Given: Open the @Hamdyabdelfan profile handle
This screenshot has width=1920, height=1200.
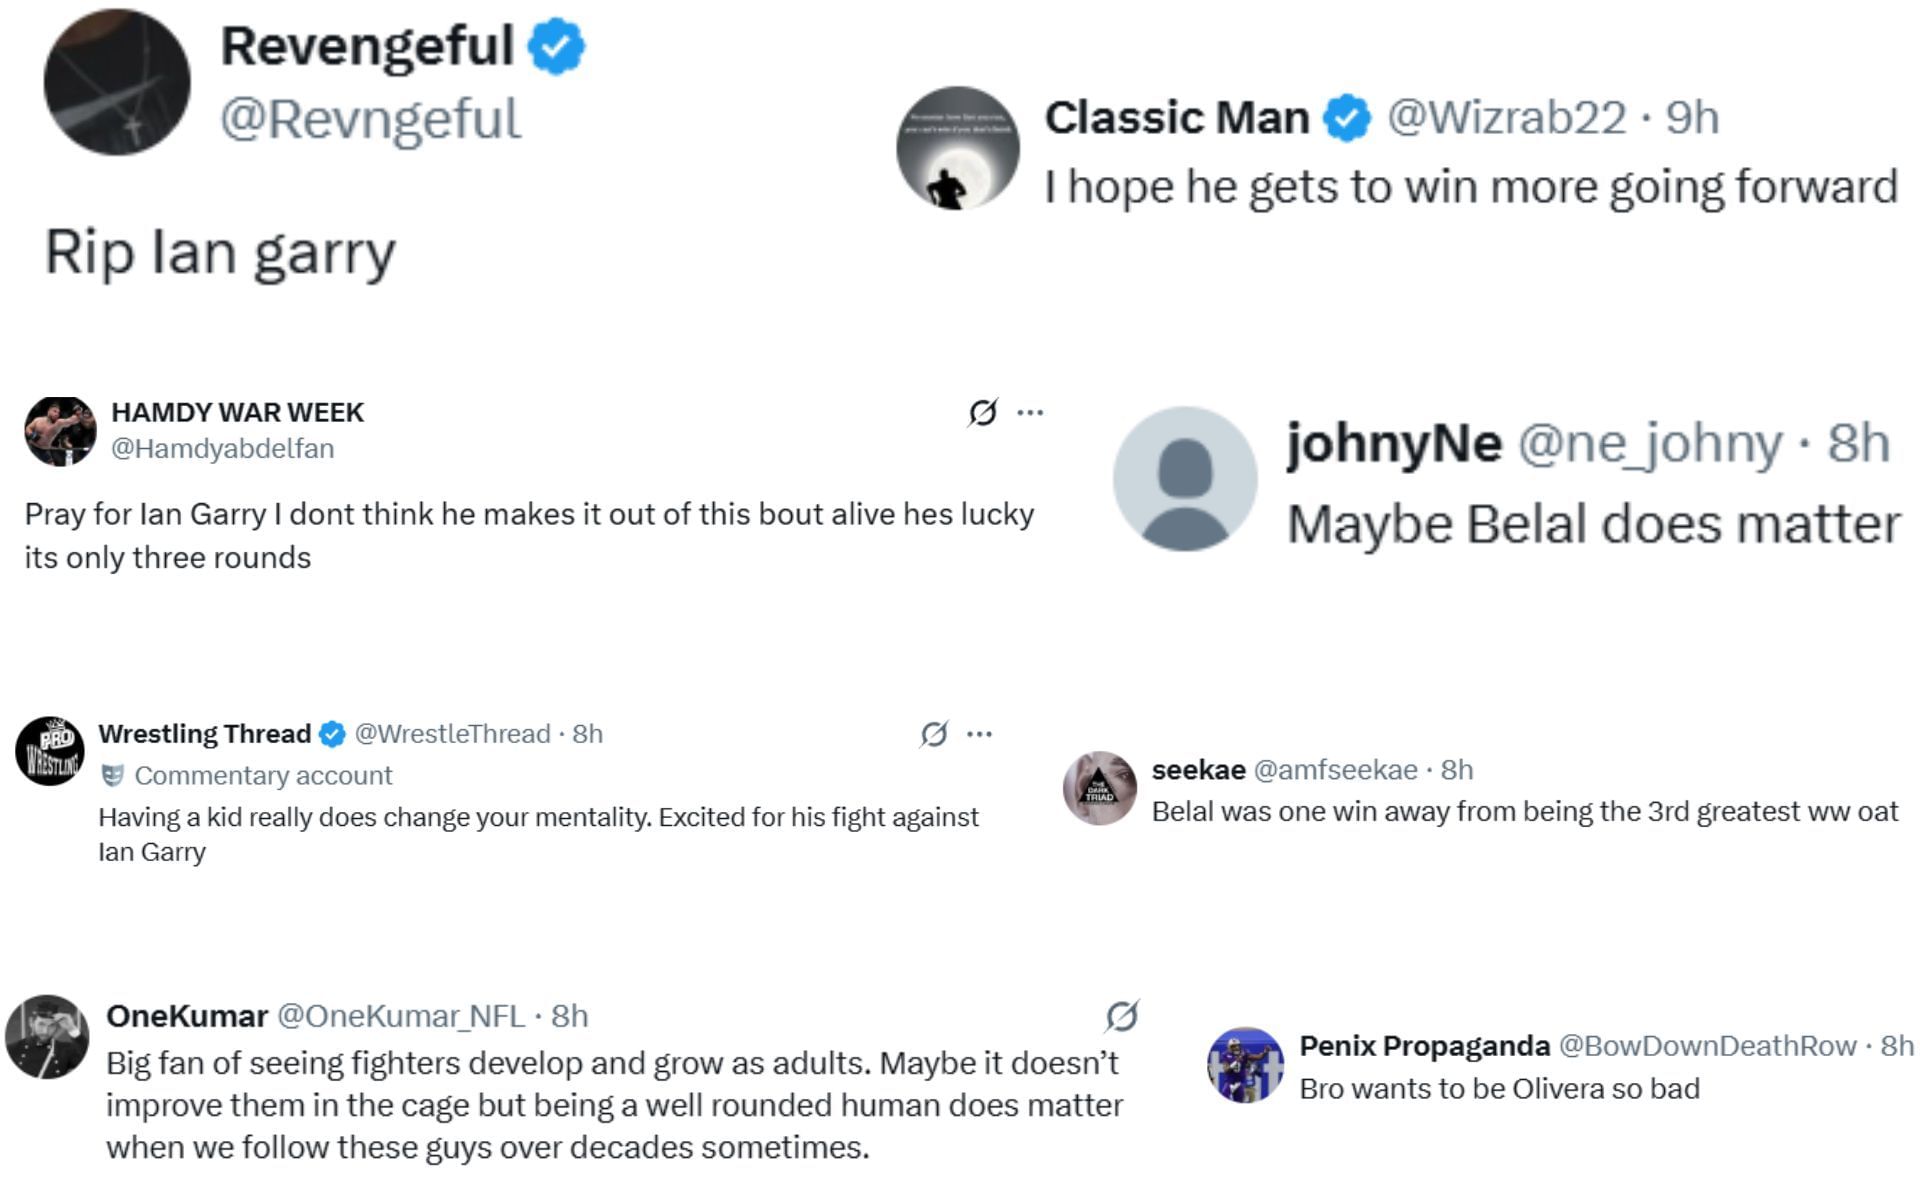Looking at the screenshot, I should 222,449.
